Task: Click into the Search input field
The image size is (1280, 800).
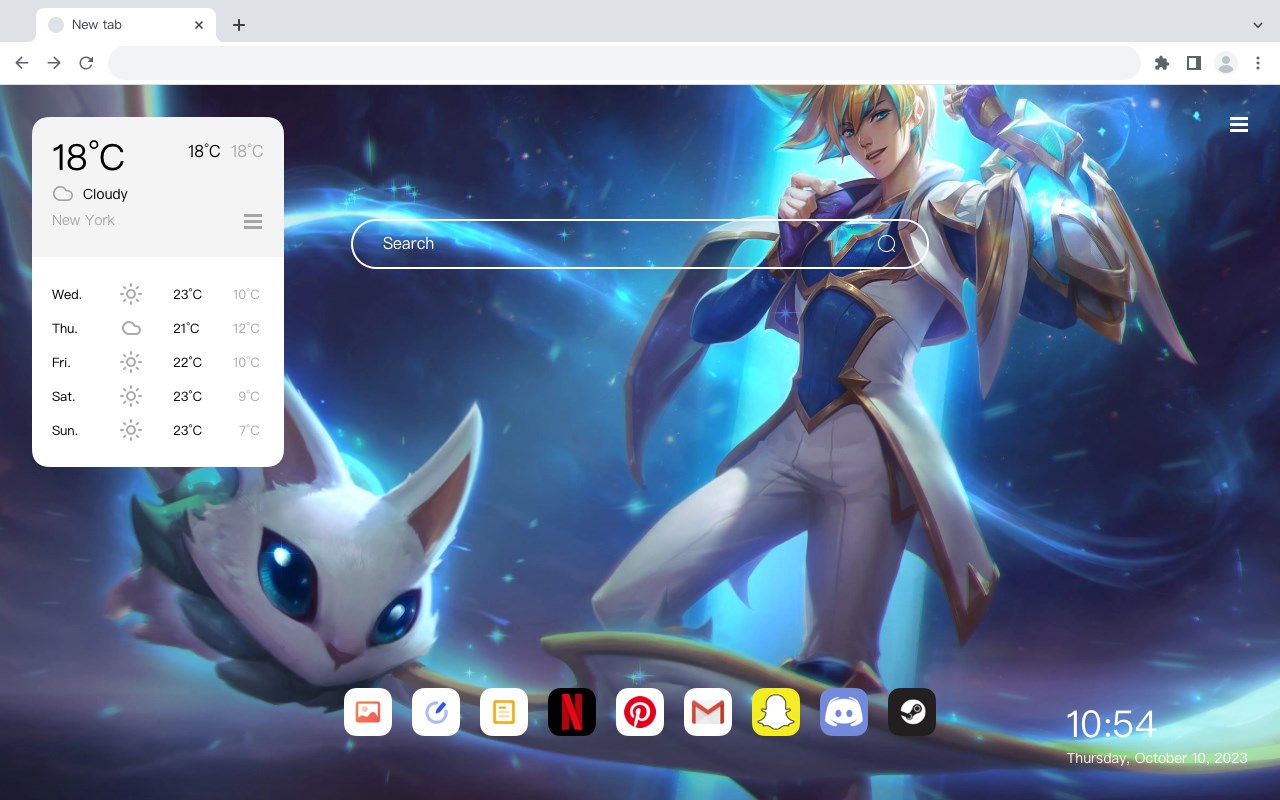Action: tap(640, 244)
